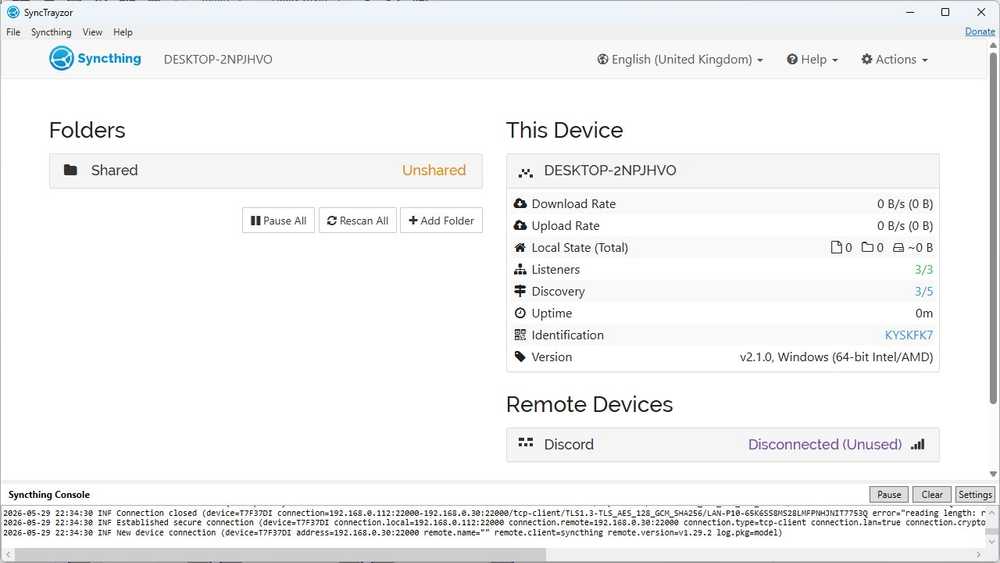Open the console Settings button
Image resolution: width=1000 pixels, height=563 pixels.
[x=974, y=494]
